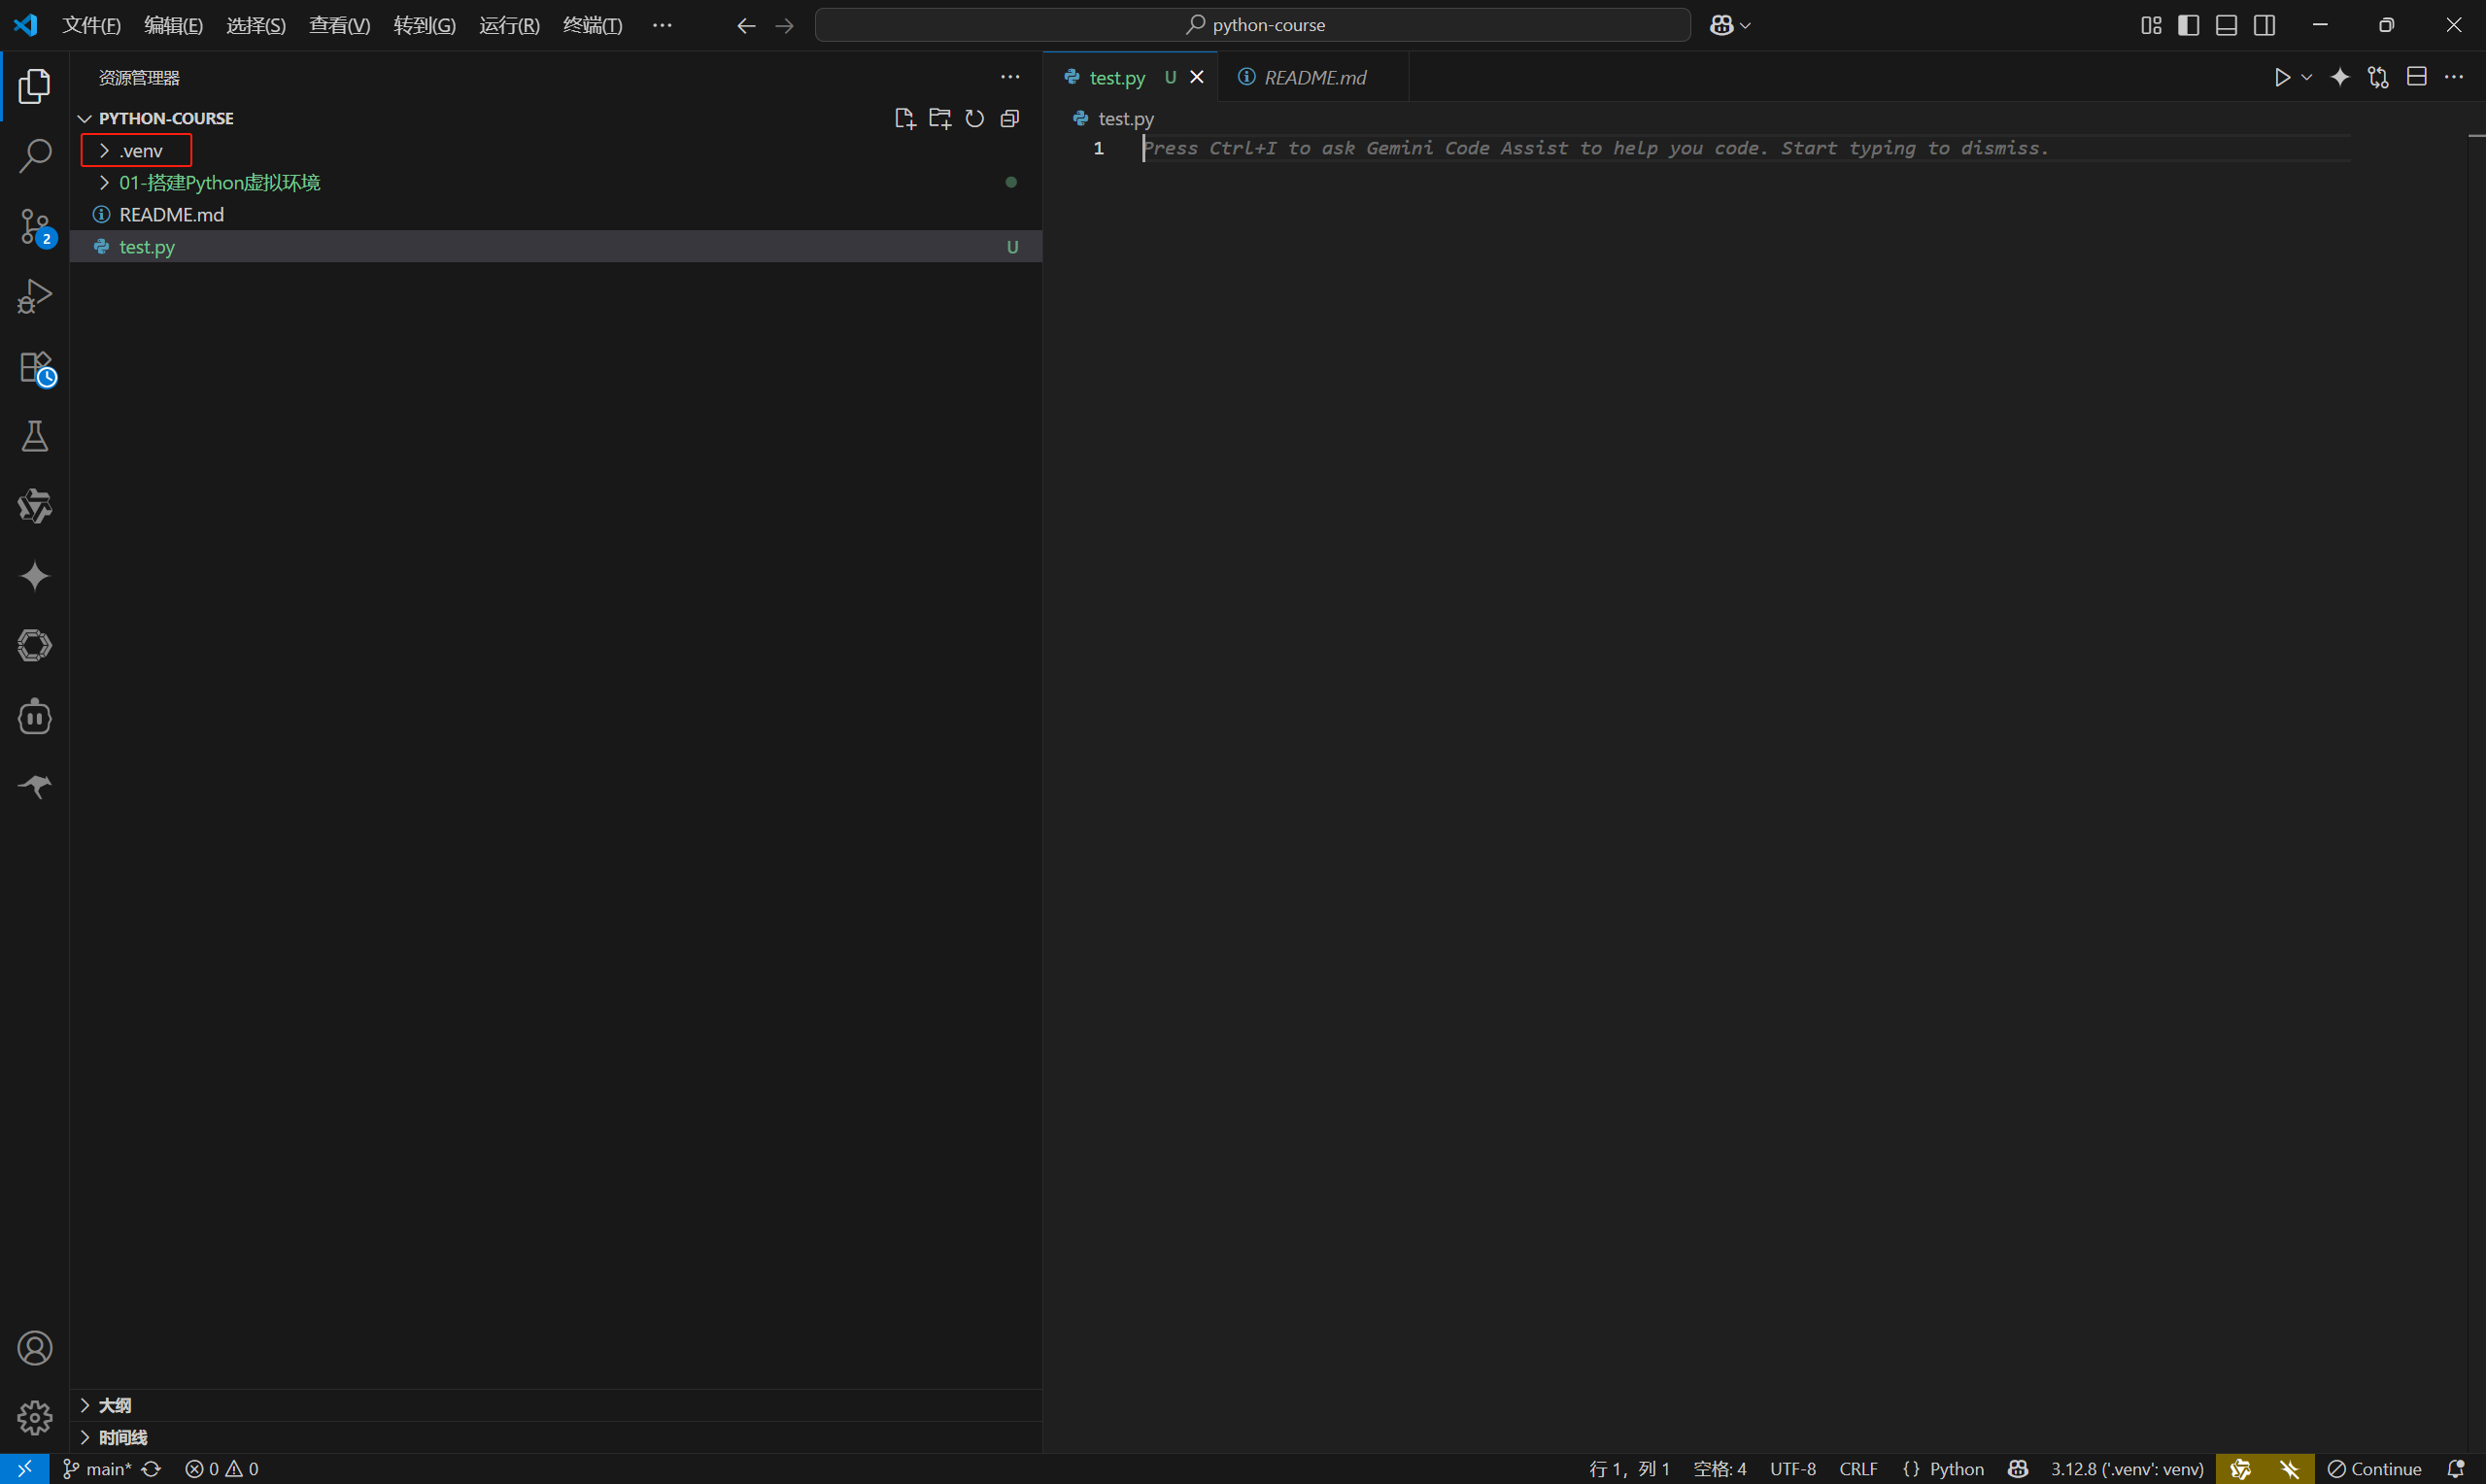Toggle secondary side bar visibility
Screen dimensions: 2486x1484
click(2265, 25)
